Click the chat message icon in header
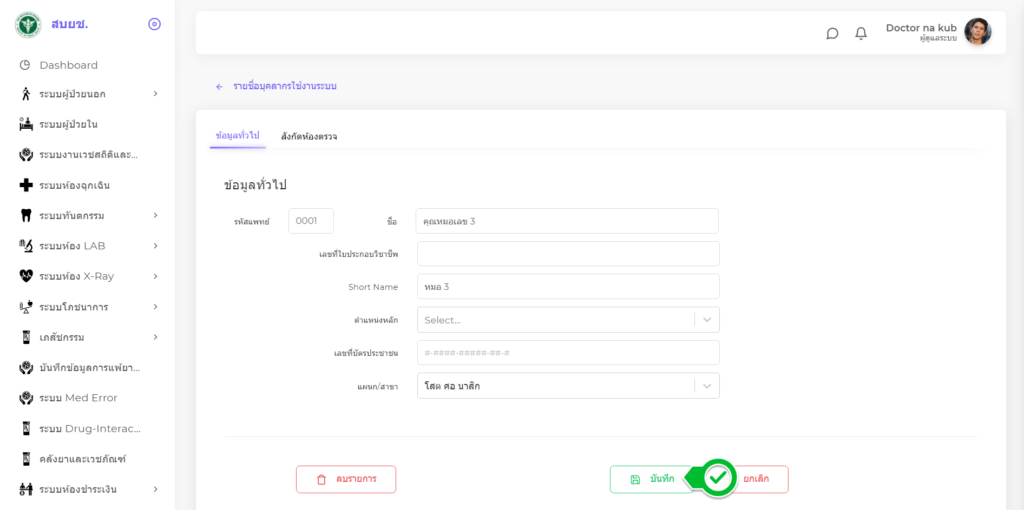The height and width of the screenshot is (510, 1024). pos(832,33)
